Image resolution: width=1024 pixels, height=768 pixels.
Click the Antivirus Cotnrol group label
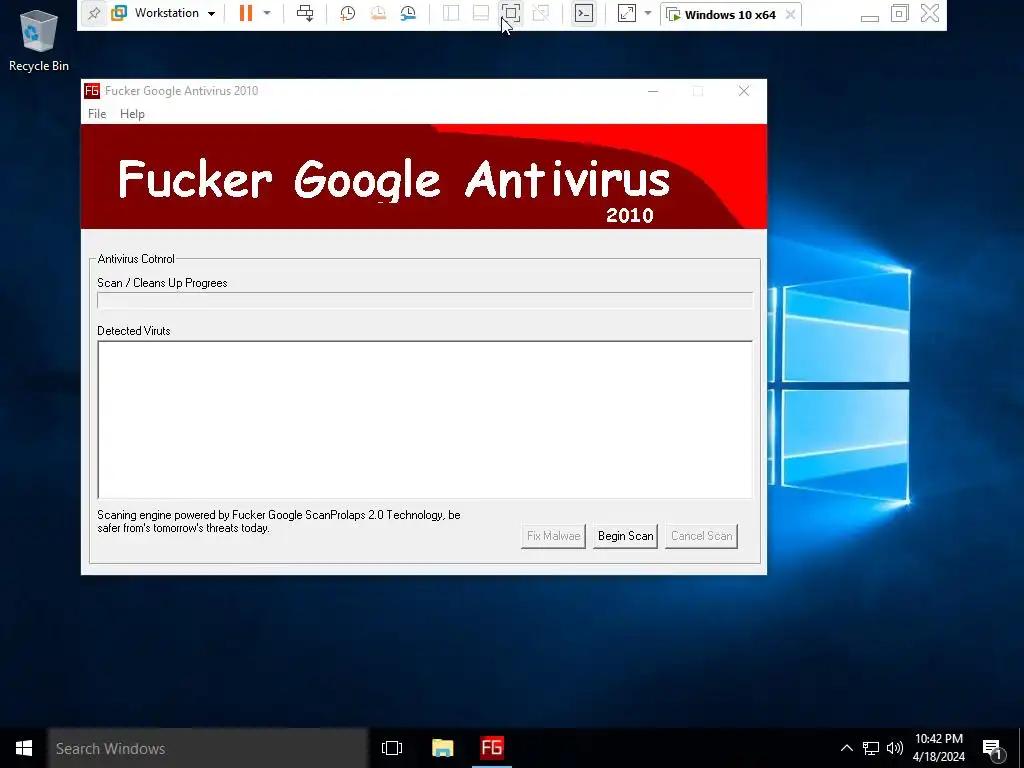(x=136, y=259)
